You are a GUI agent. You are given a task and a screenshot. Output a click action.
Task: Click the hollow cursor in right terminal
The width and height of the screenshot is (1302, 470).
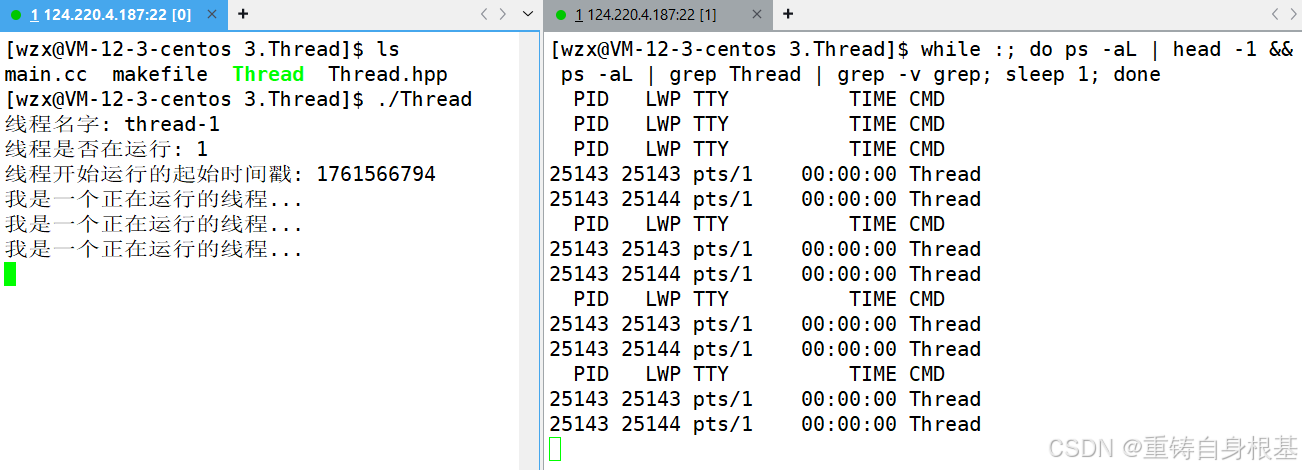pos(555,449)
